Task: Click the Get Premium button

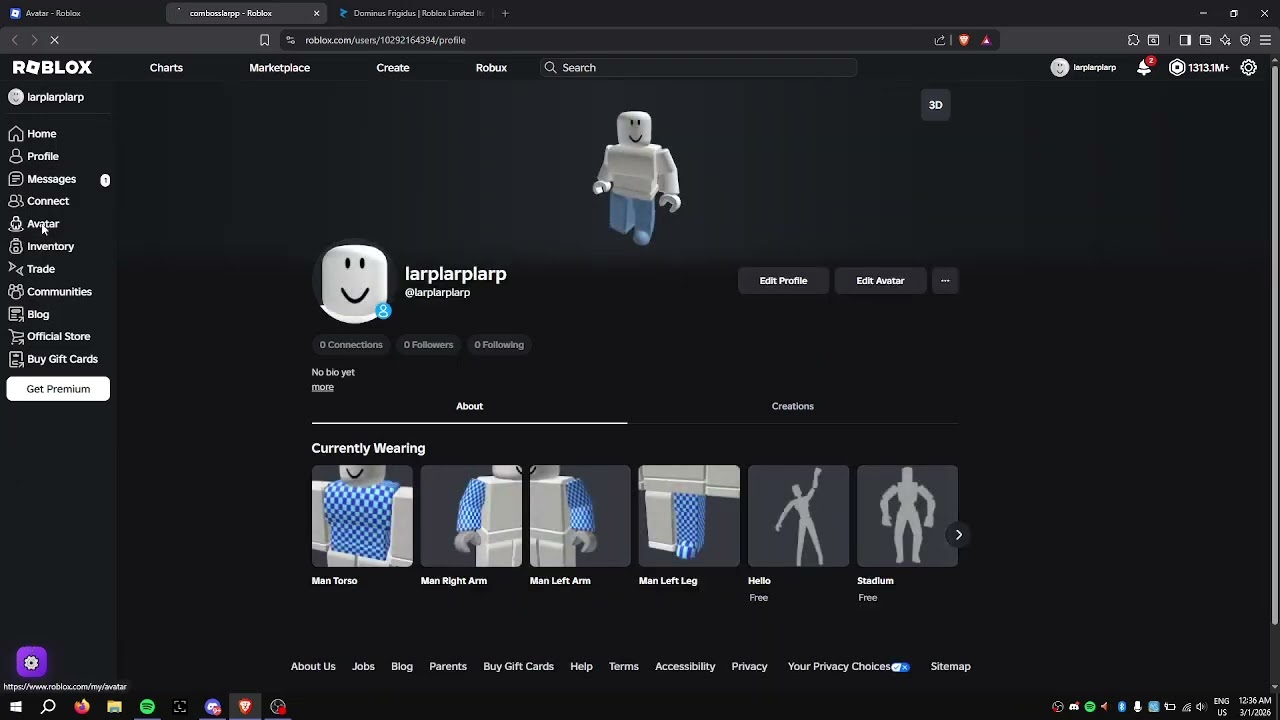Action: pos(58,389)
